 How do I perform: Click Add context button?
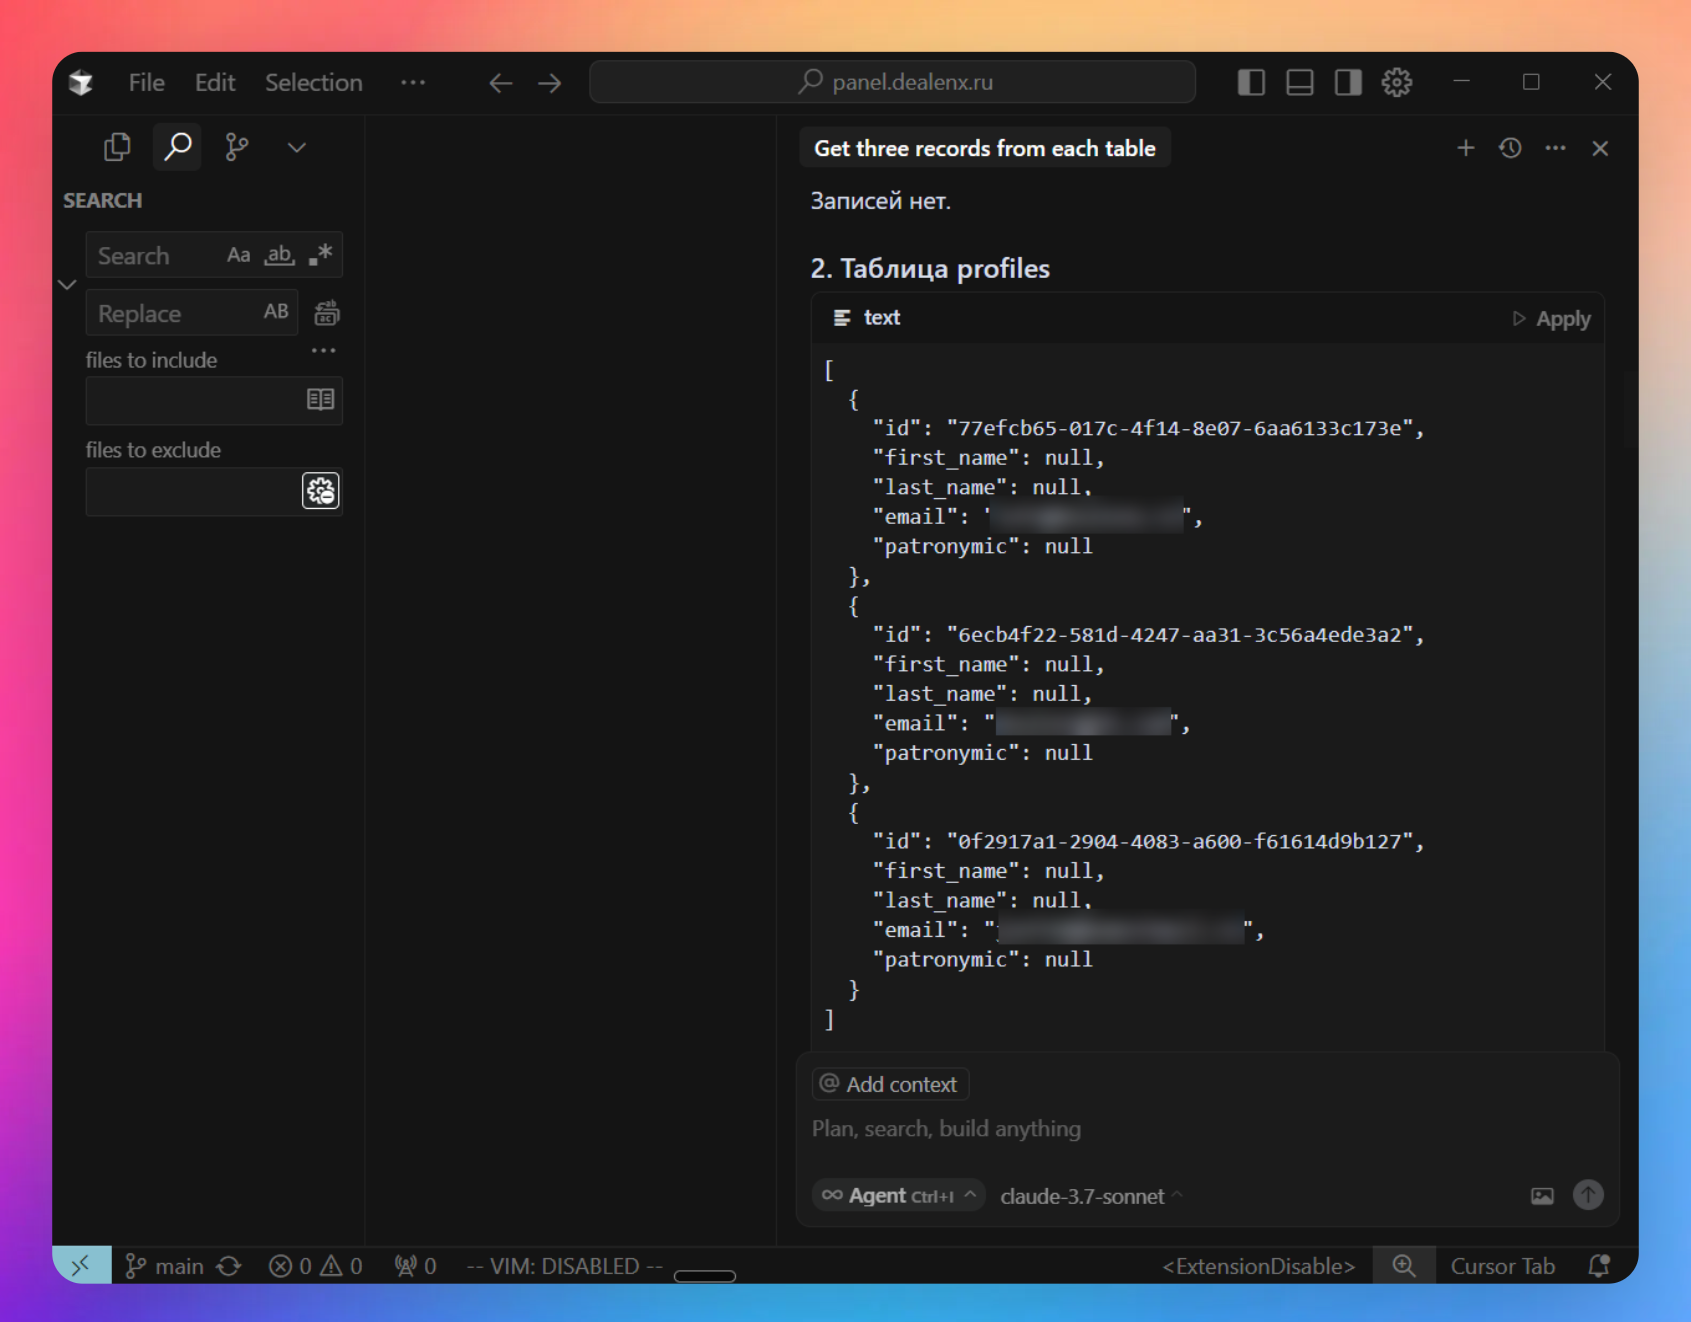point(890,1084)
